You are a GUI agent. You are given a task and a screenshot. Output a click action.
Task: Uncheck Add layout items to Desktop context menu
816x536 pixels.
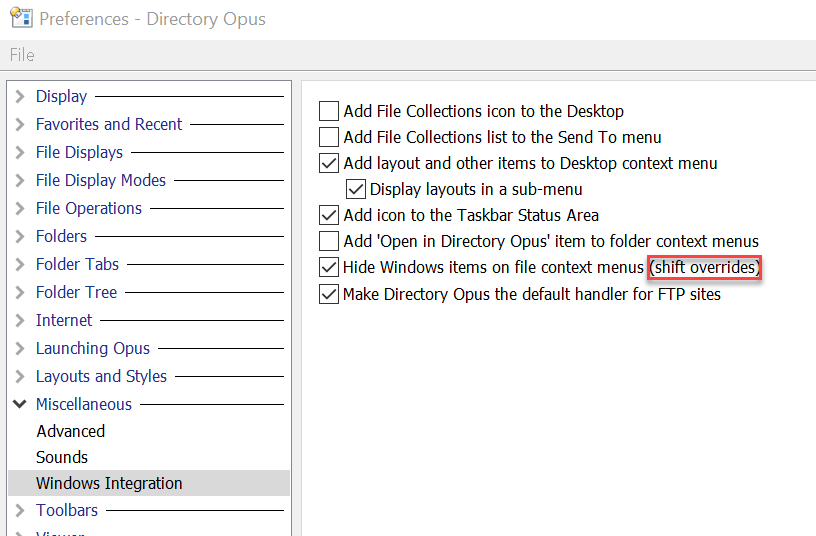pos(329,163)
